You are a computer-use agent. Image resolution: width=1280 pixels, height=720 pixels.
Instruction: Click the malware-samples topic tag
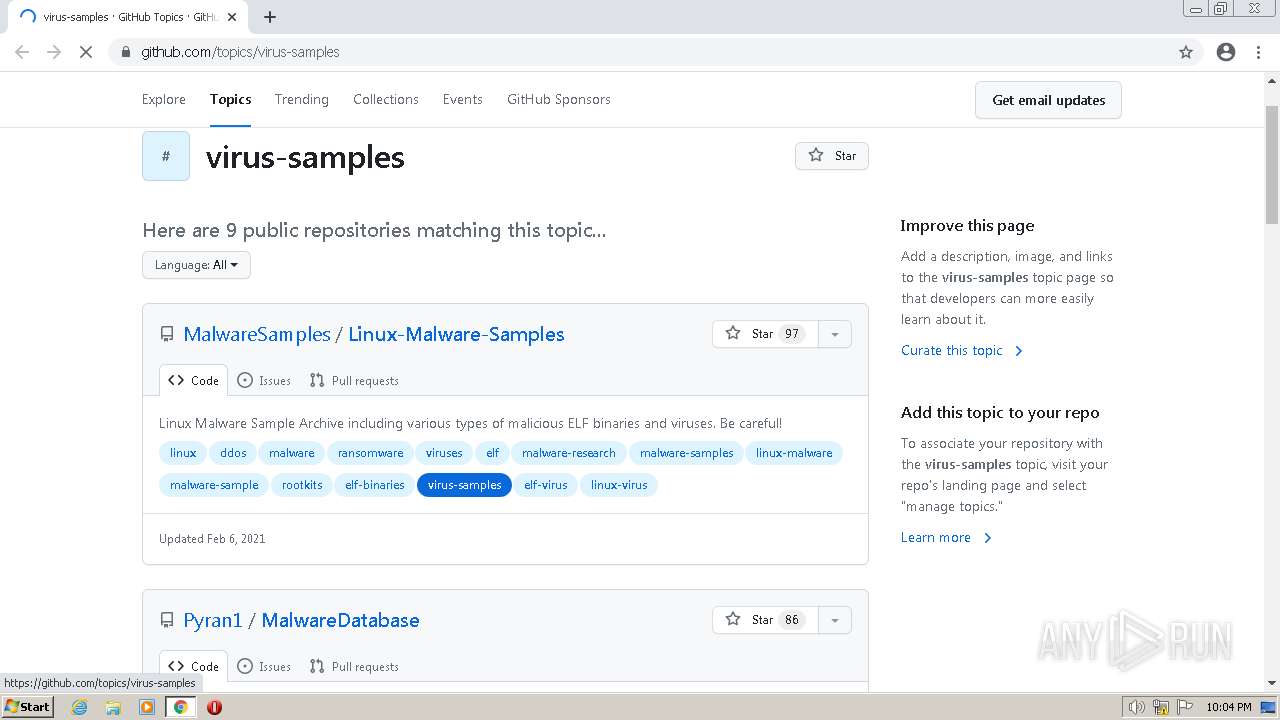click(687, 453)
